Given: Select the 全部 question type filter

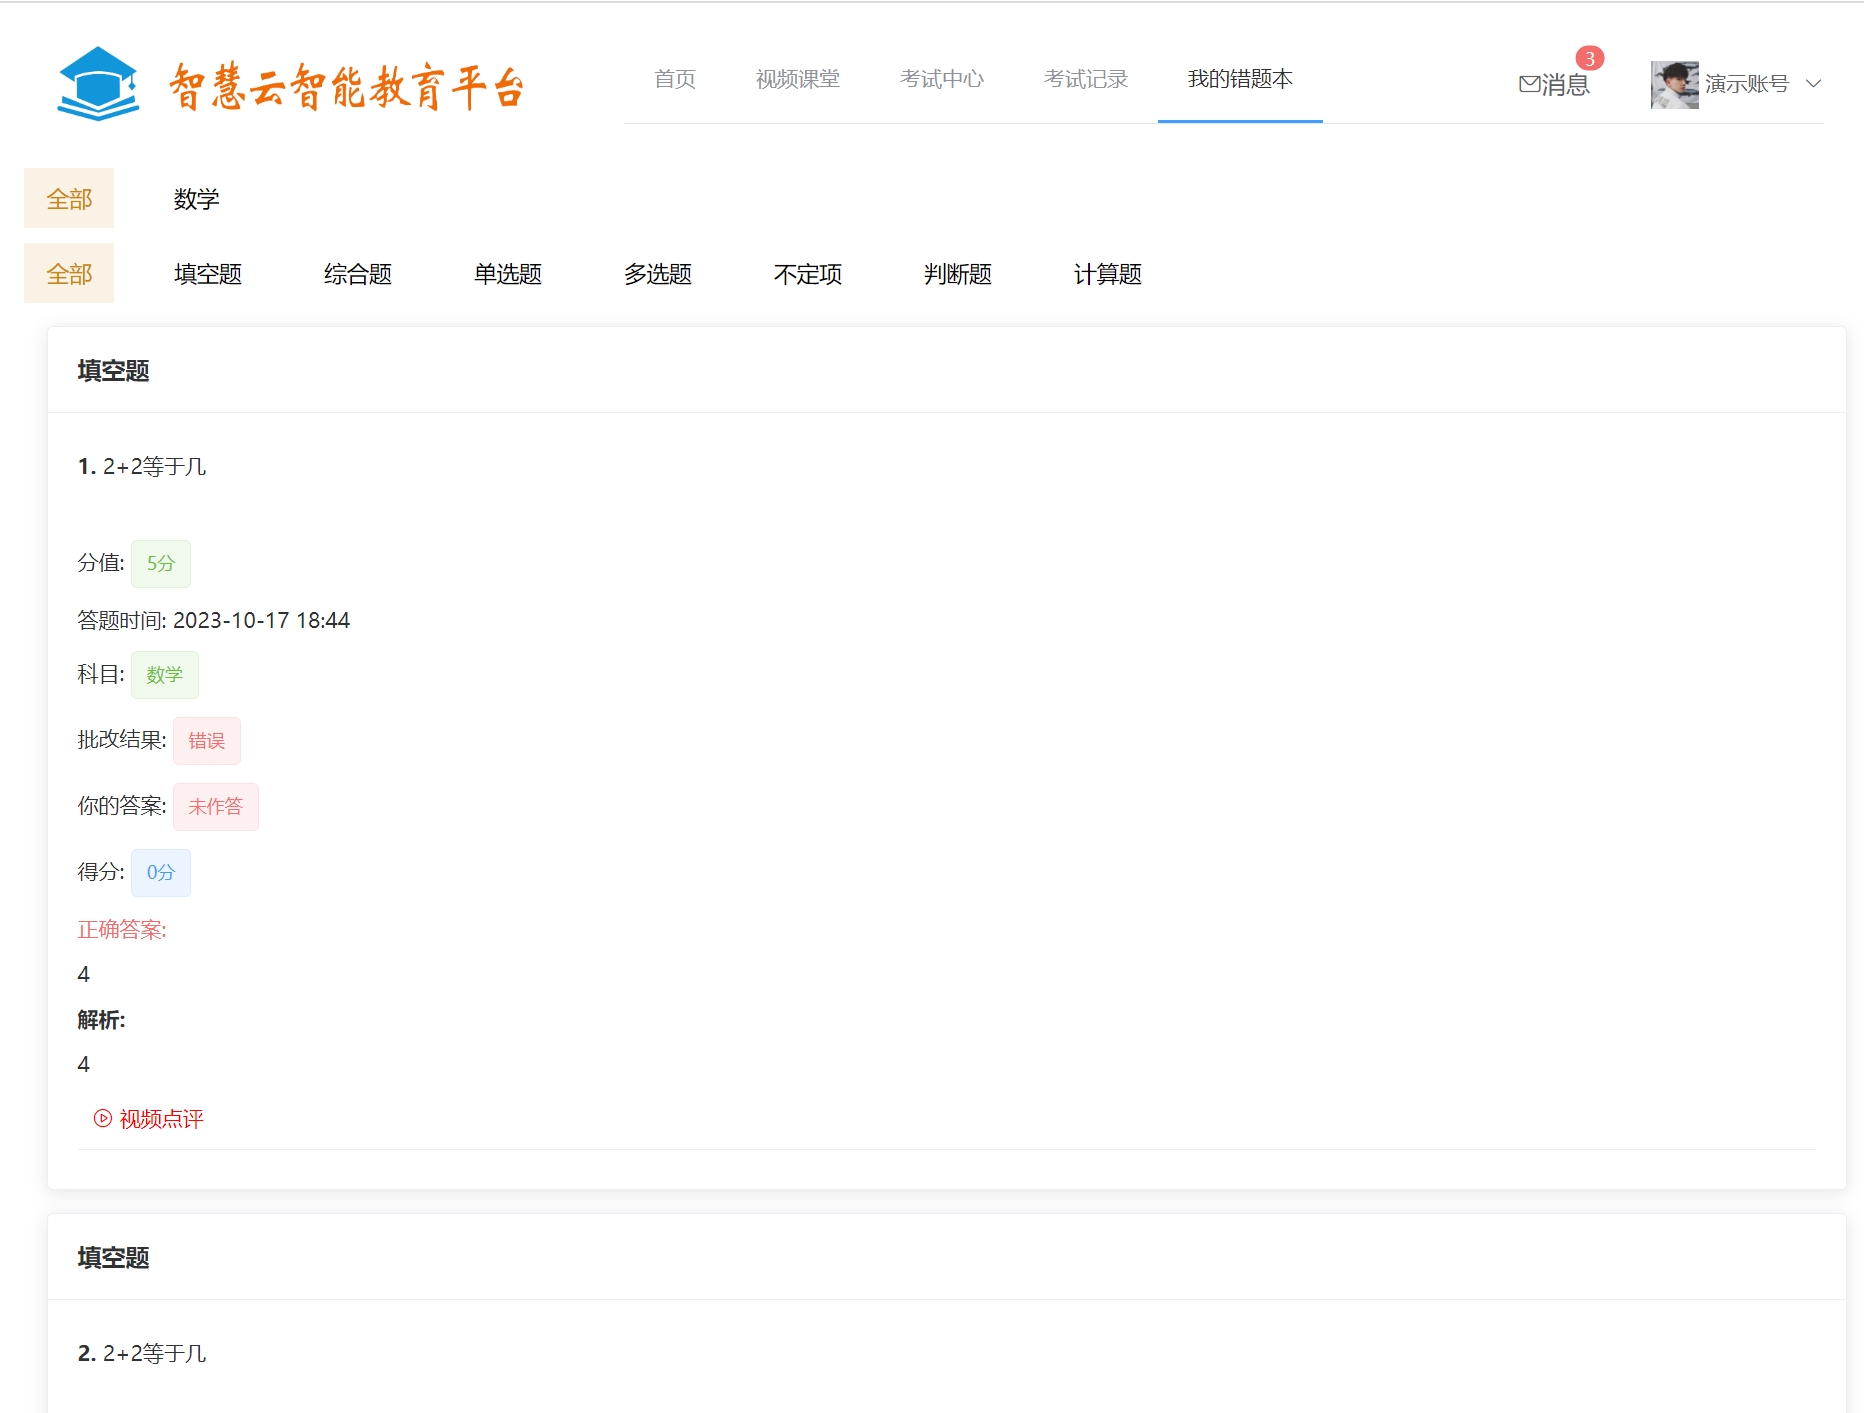Looking at the screenshot, I should [x=69, y=274].
